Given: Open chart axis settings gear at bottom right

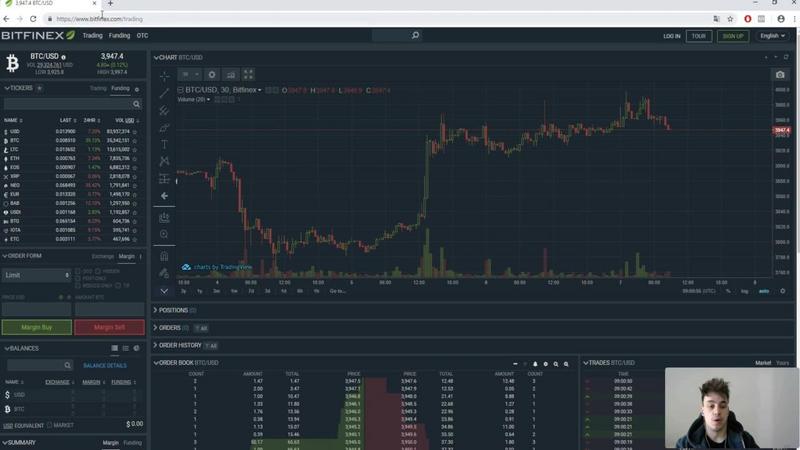Looking at the screenshot, I should pyautogui.click(x=783, y=291).
